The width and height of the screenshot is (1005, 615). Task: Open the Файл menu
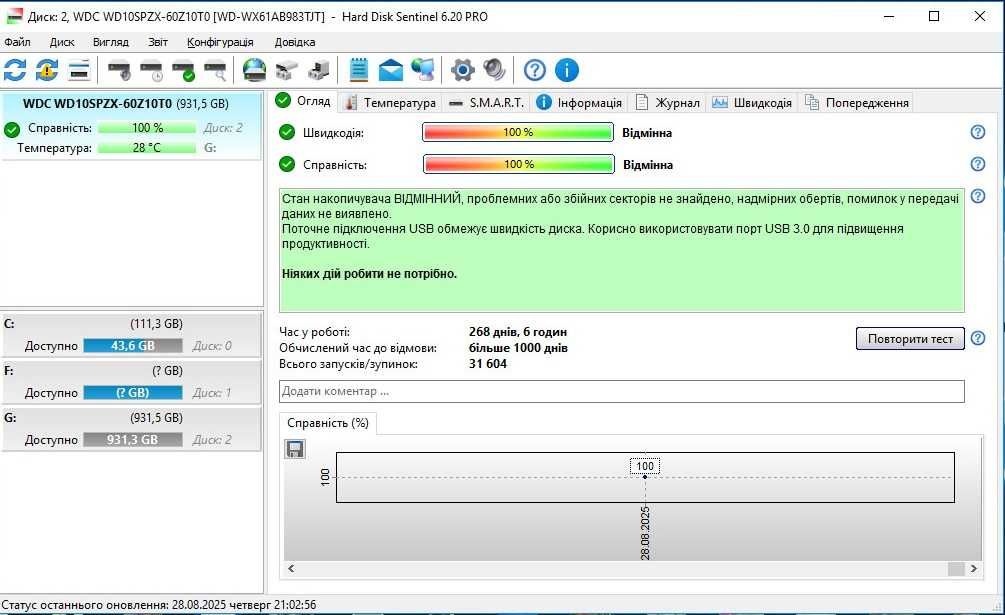click(17, 42)
